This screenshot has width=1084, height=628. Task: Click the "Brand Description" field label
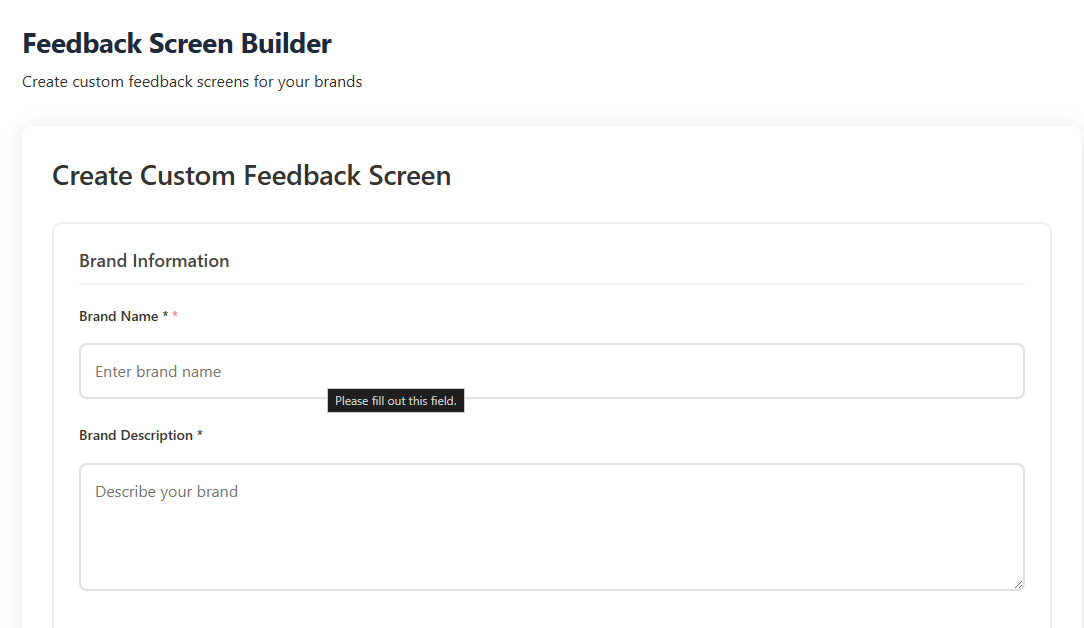[136, 435]
